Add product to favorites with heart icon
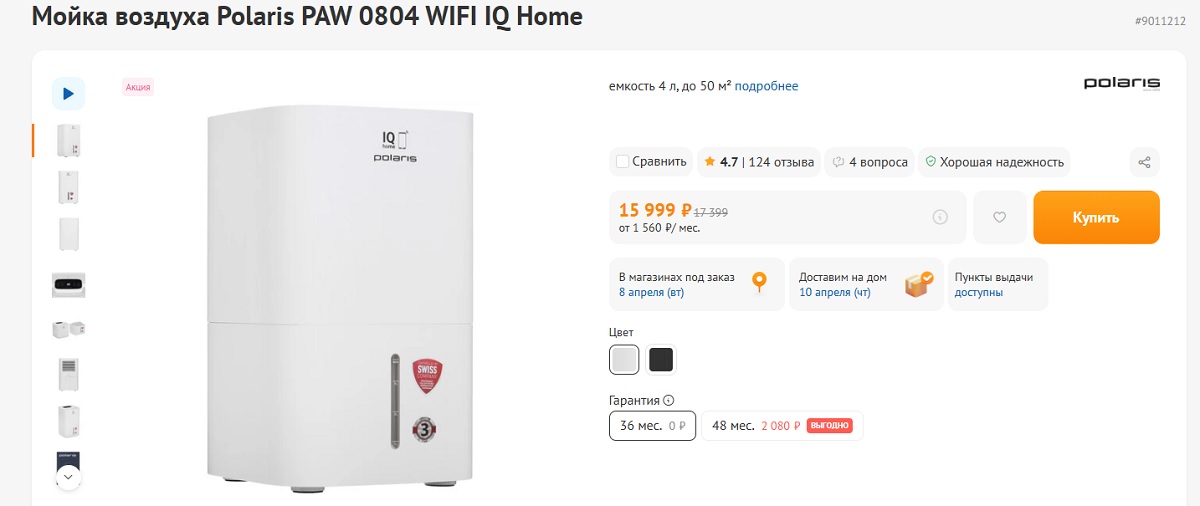Viewport: 1200px width, 506px height. pos(999,217)
